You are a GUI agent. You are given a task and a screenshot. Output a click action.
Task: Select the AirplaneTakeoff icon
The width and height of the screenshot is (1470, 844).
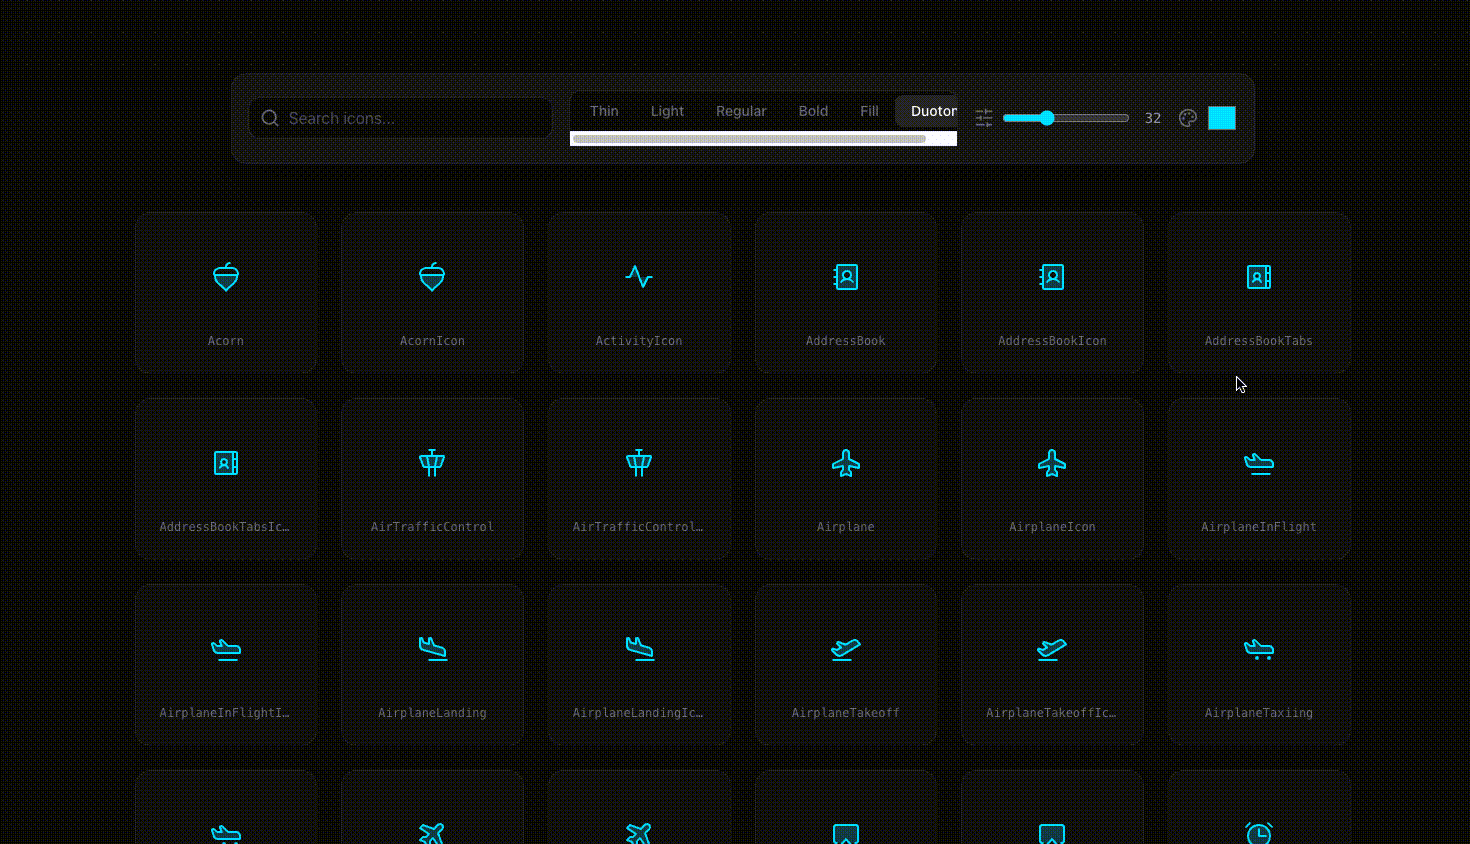846,649
